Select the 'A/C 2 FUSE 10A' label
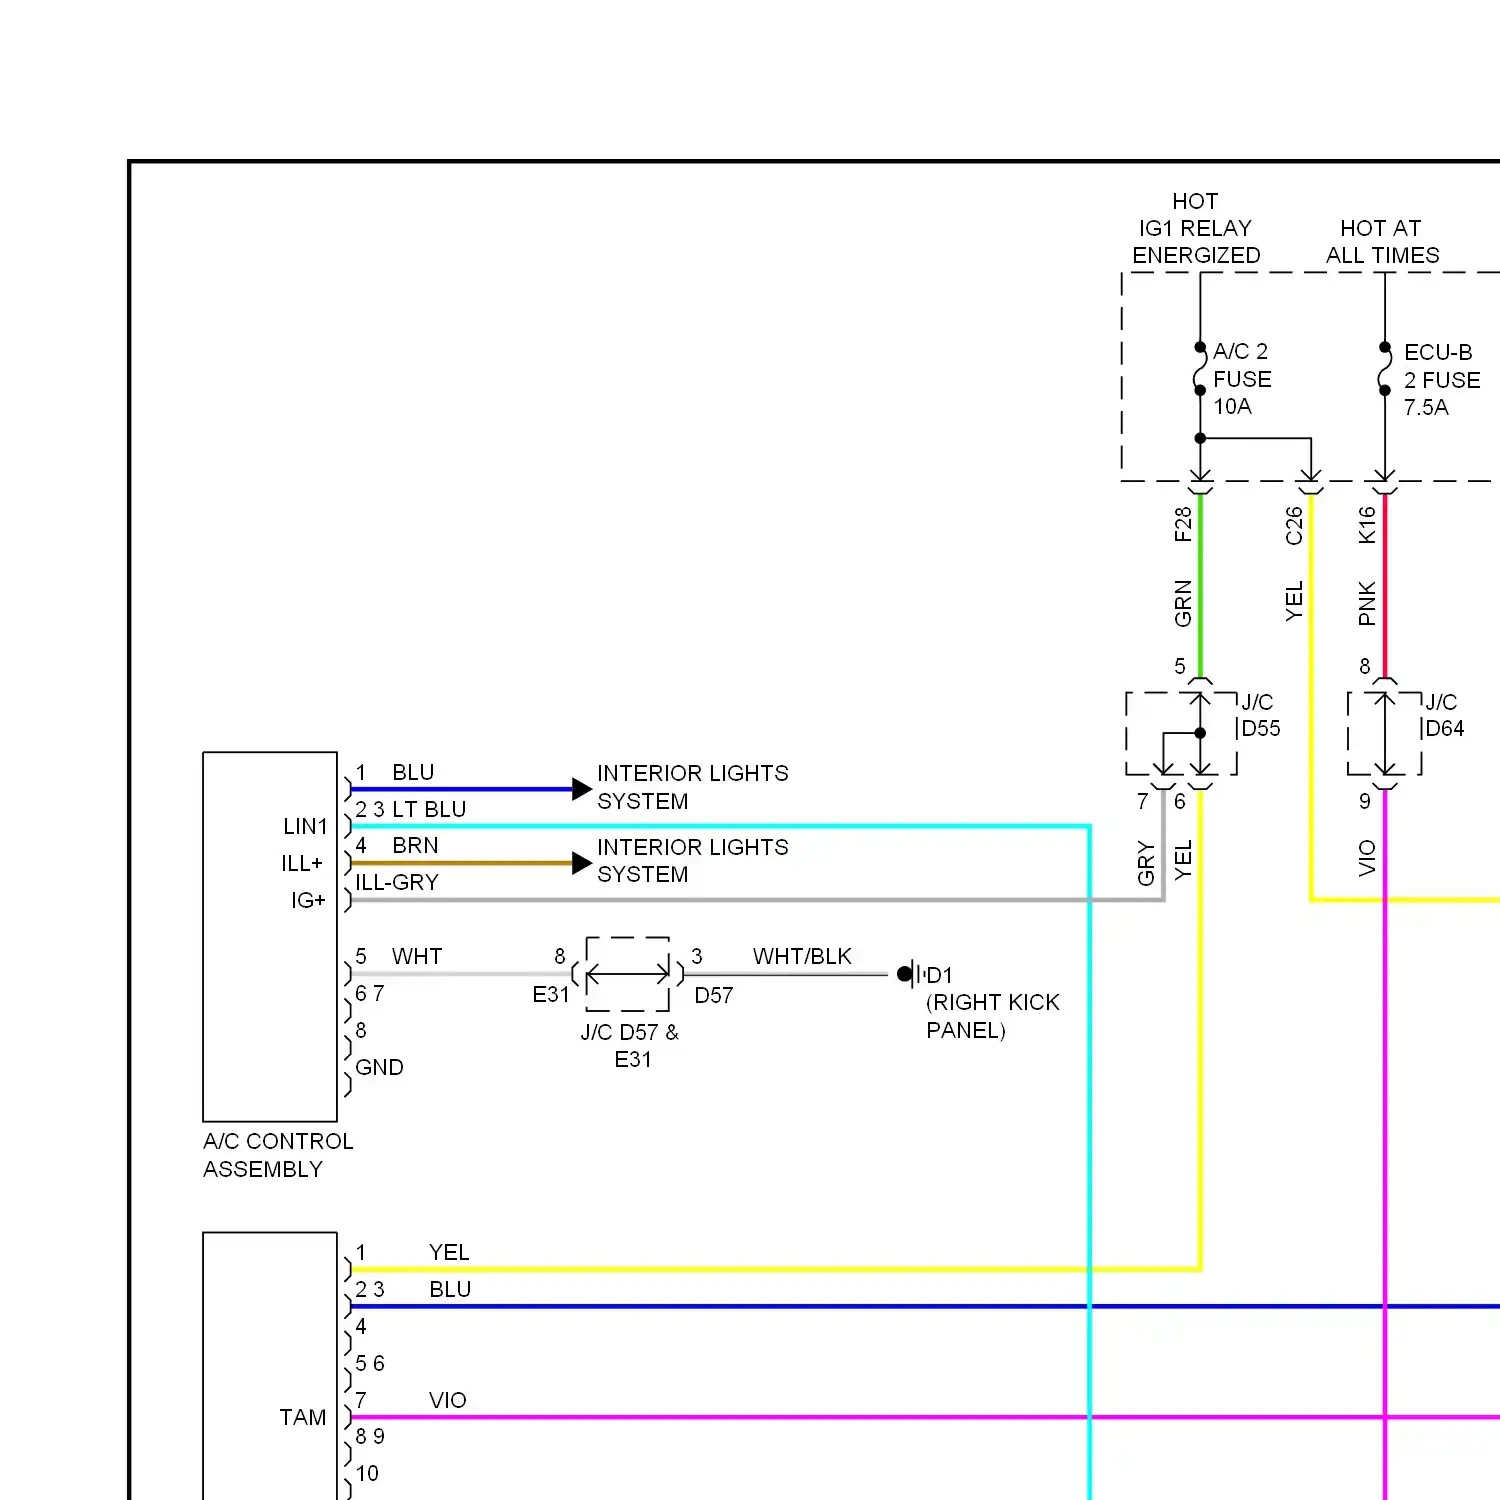The image size is (1500, 1500). [x=1242, y=379]
